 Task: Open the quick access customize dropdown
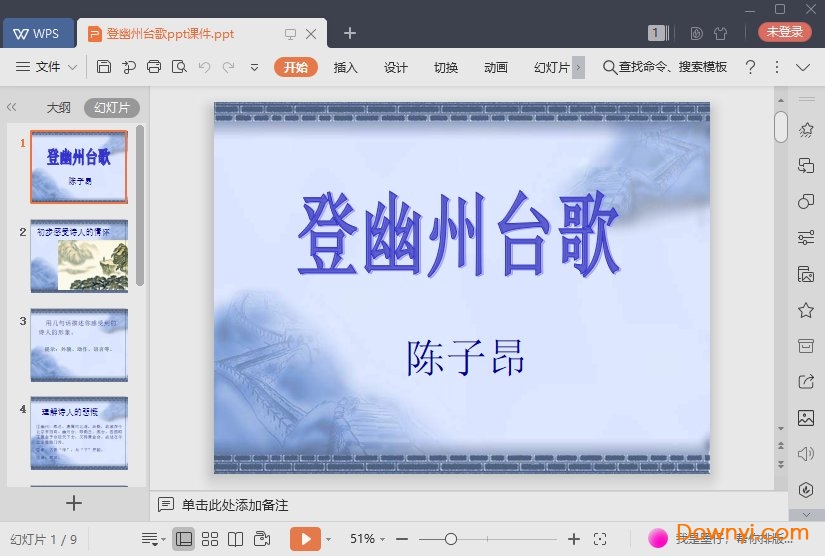[254, 67]
